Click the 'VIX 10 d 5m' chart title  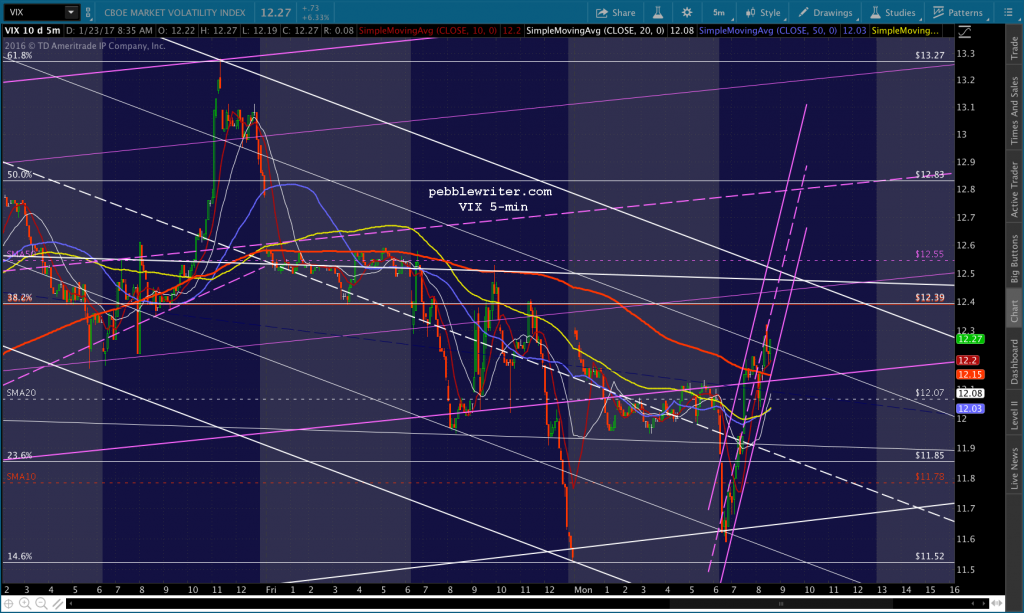tap(32, 31)
